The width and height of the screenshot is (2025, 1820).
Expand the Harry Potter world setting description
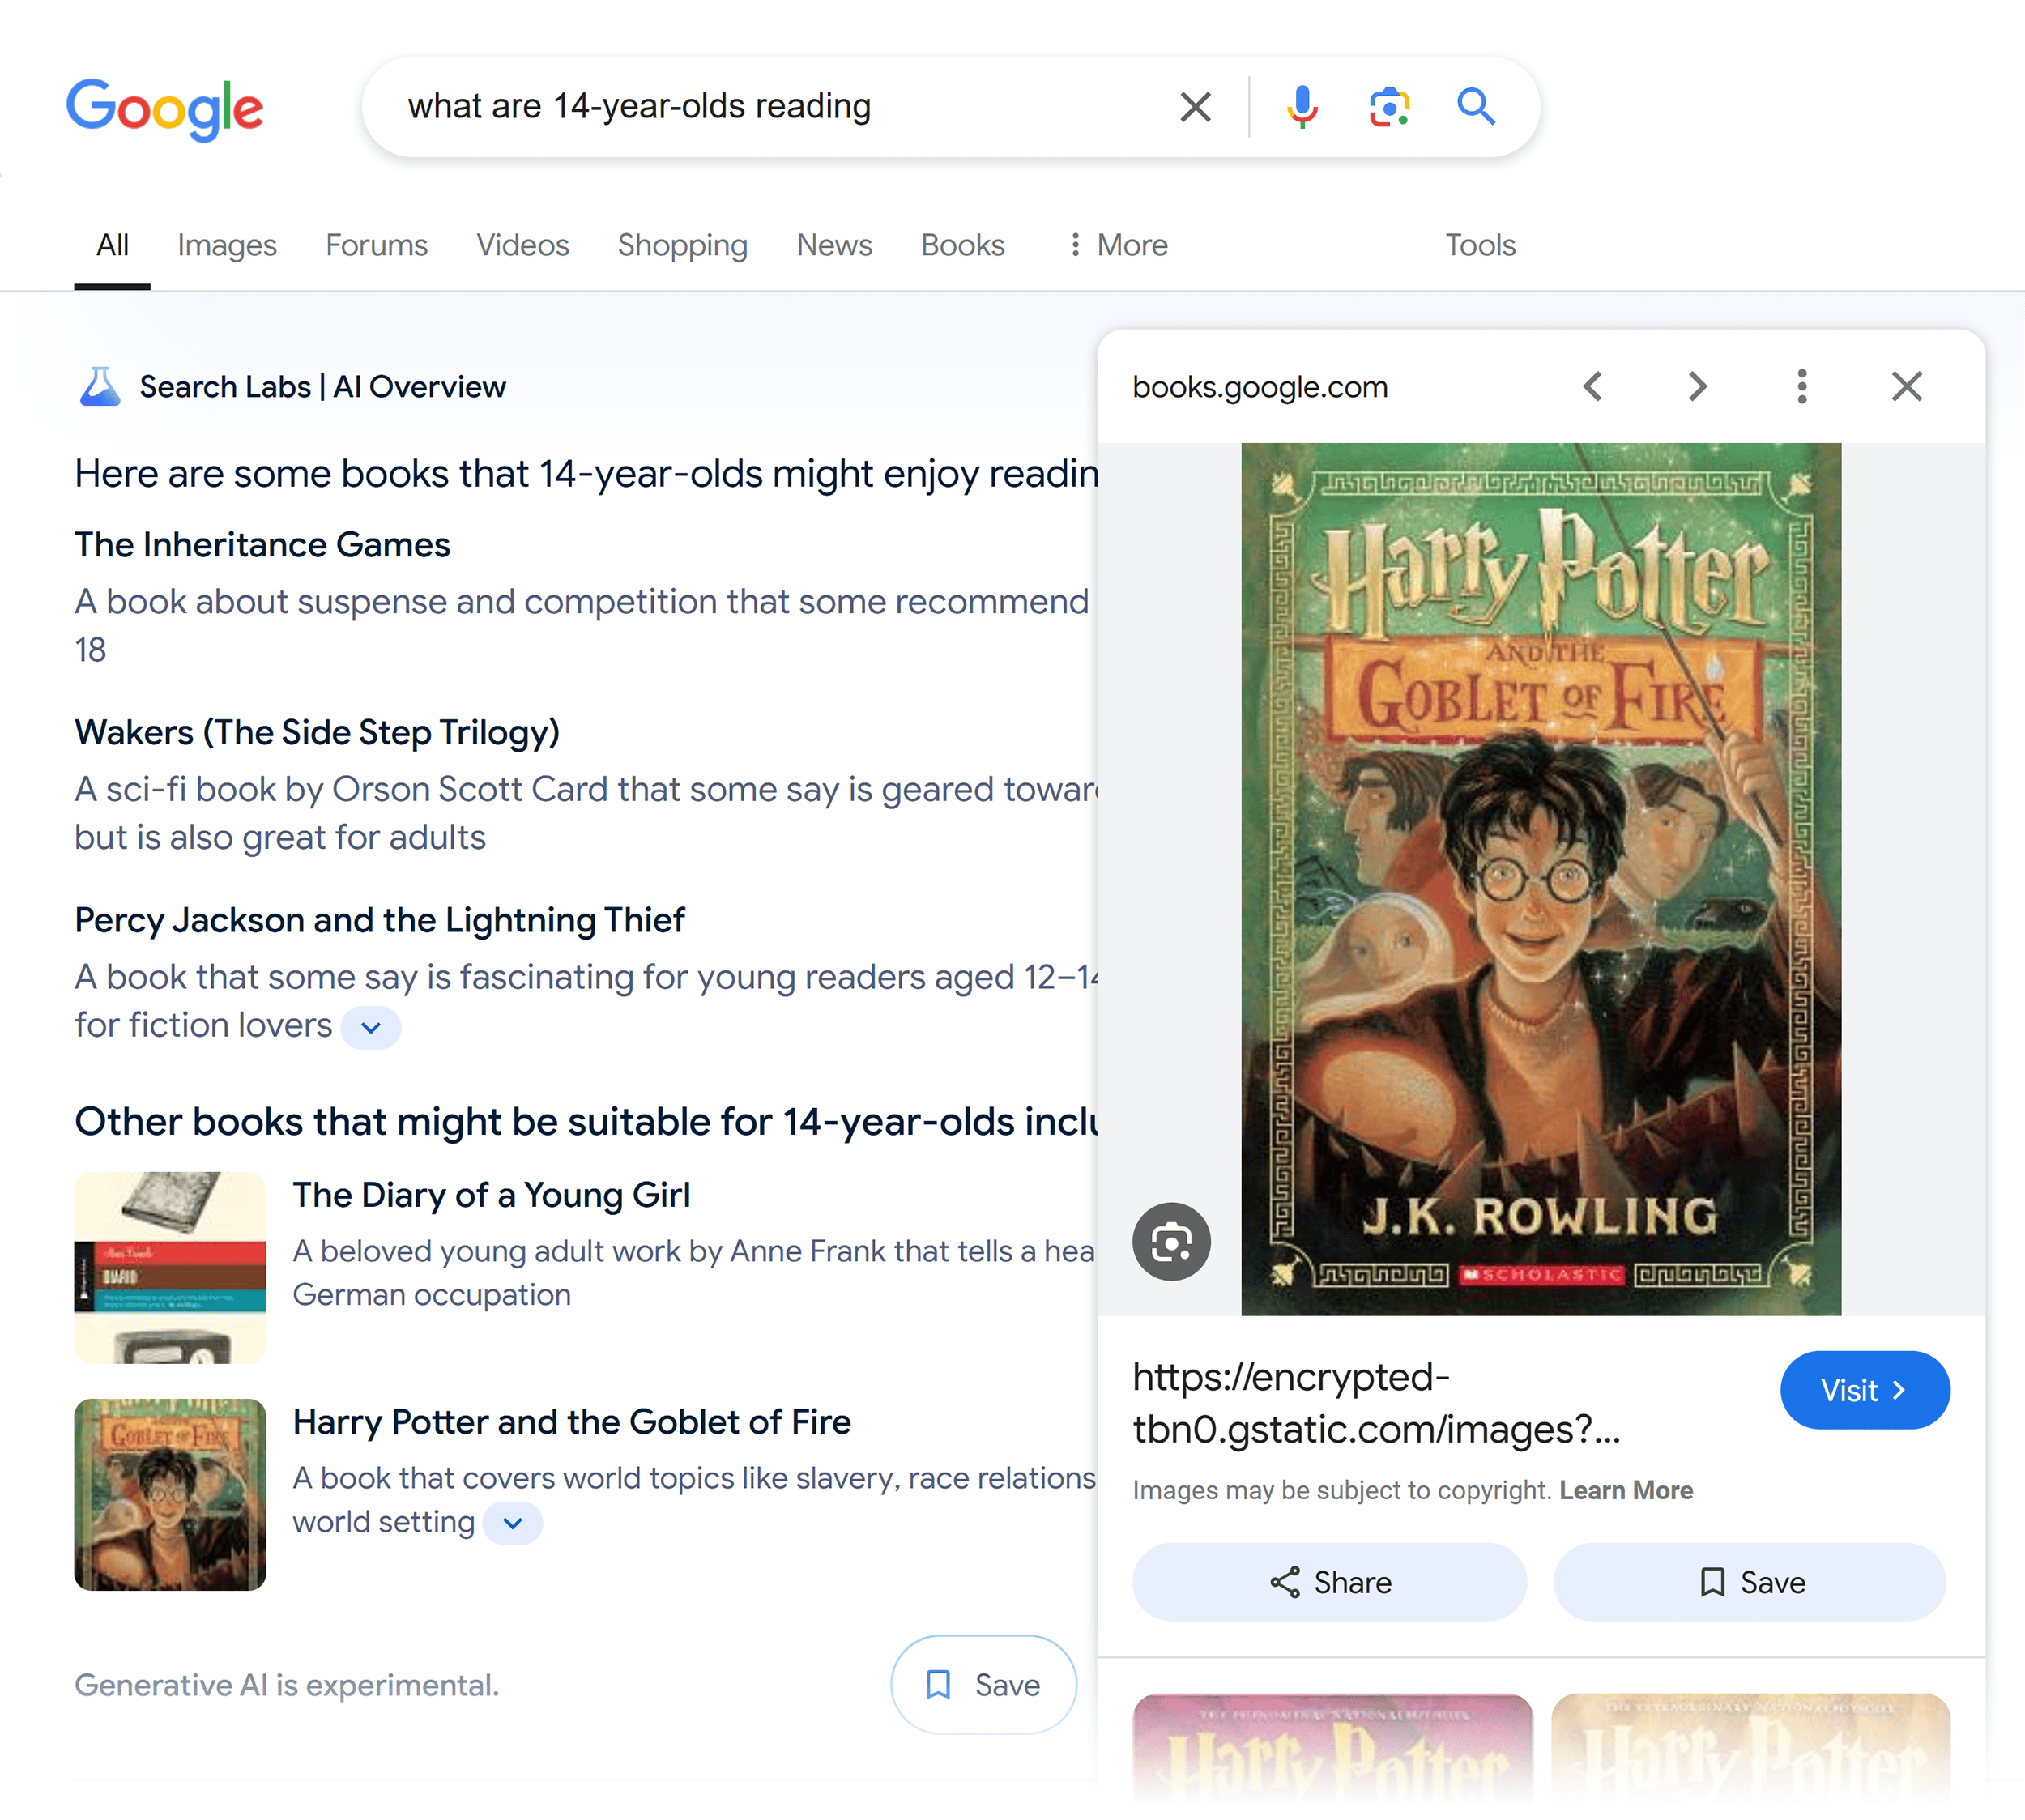point(512,1523)
